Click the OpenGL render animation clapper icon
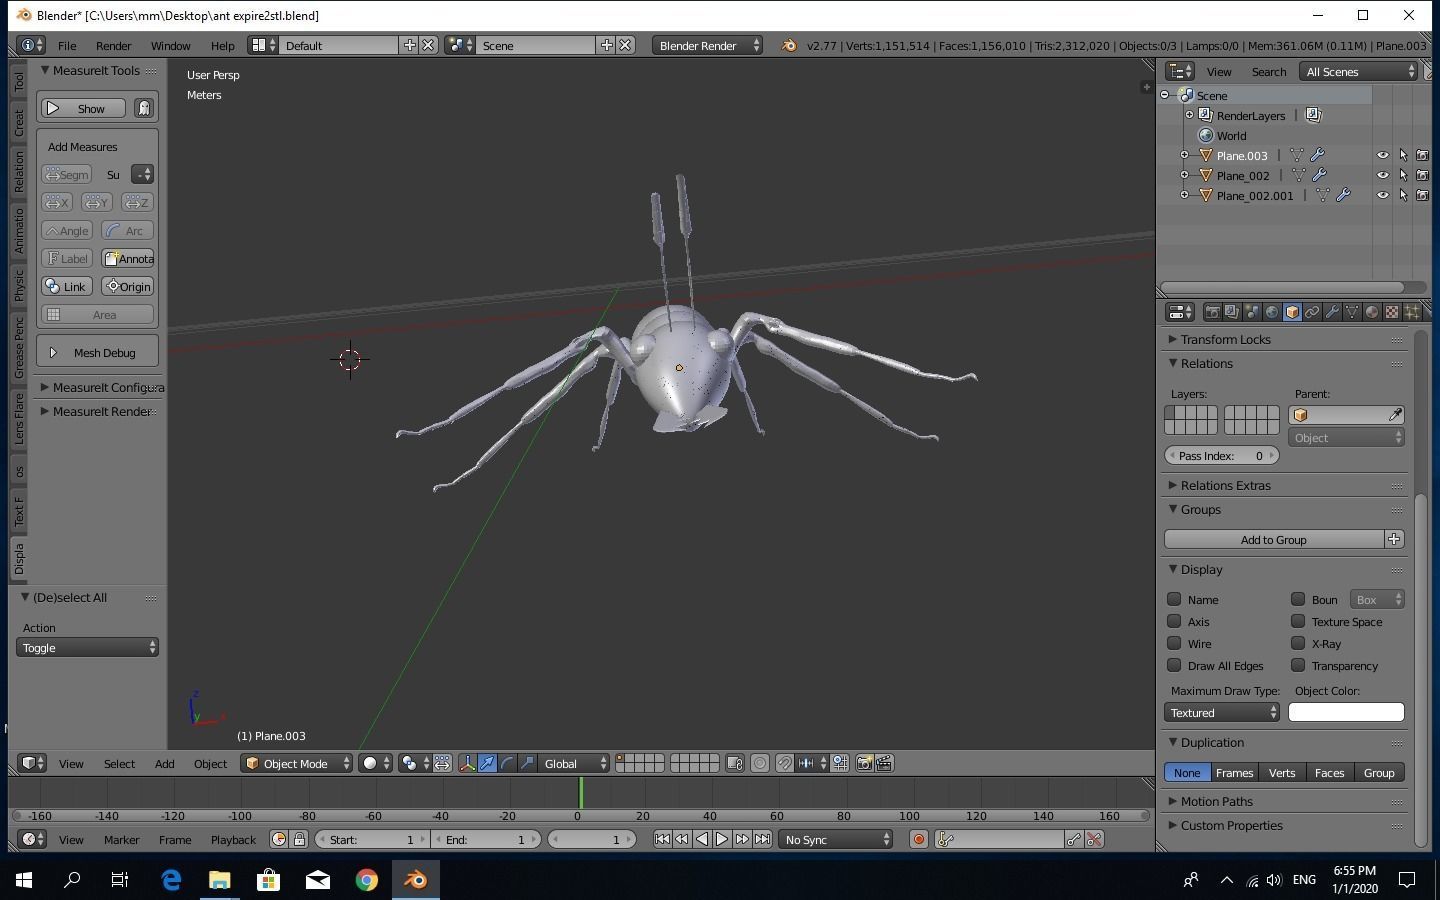Viewport: 1440px width, 900px height. (884, 764)
